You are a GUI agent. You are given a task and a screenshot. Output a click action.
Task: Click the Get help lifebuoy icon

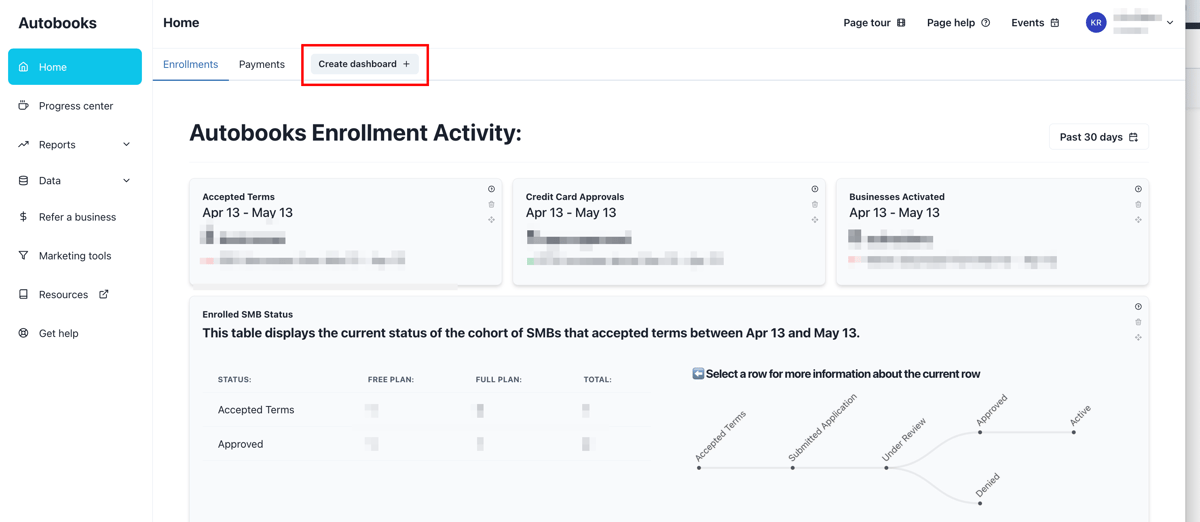(24, 333)
